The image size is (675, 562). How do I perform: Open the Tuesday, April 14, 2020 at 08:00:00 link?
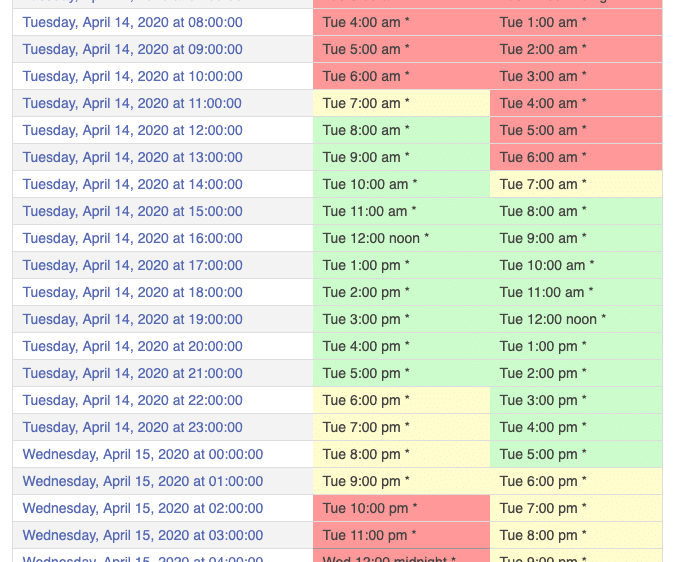click(x=132, y=22)
